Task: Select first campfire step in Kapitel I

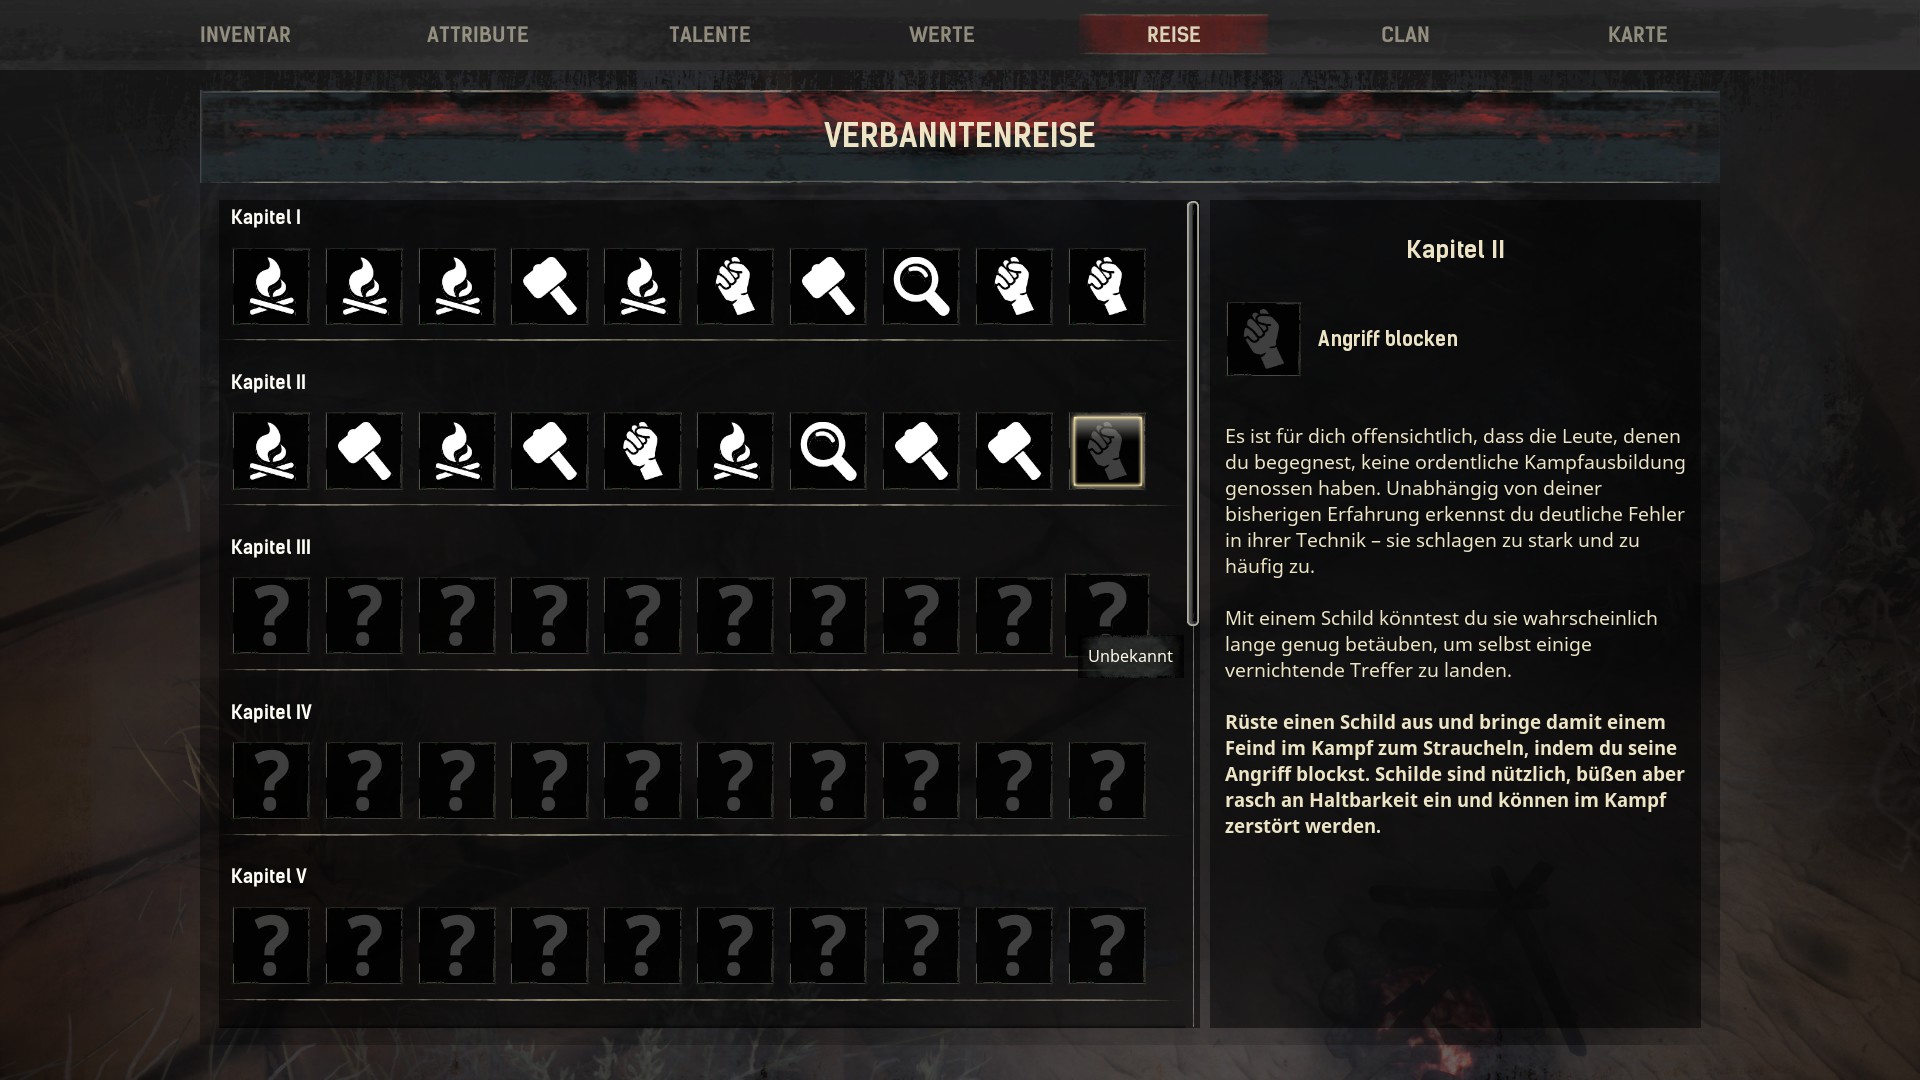Action: (x=271, y=287)
